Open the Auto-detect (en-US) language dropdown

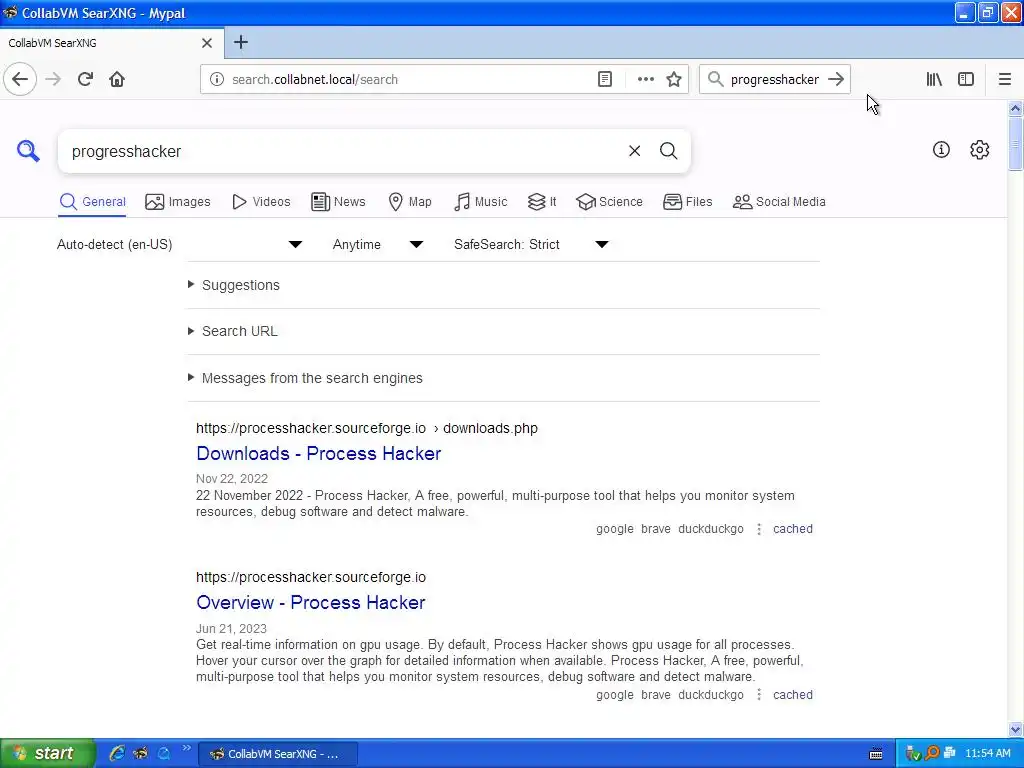(x=180, y=244)
